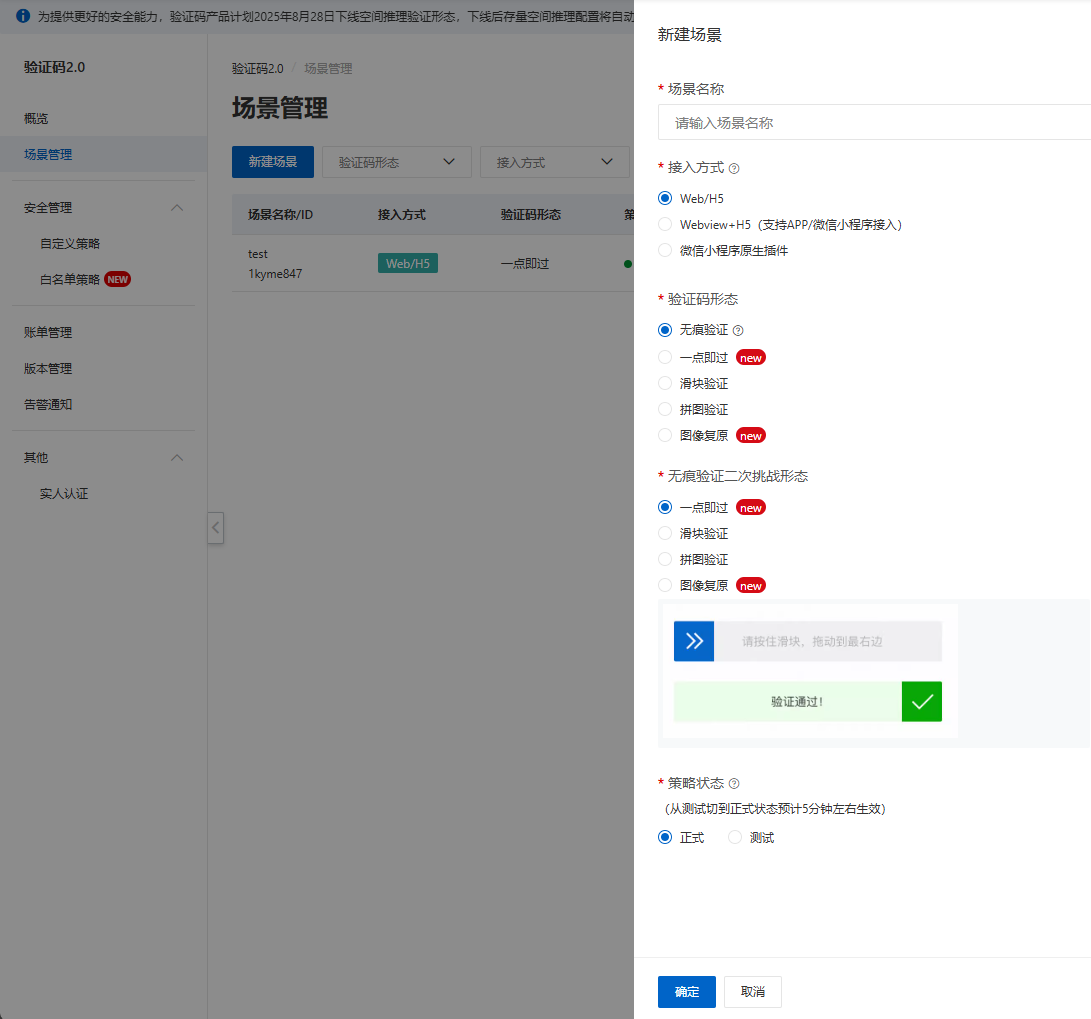Click the double-arrow icon on the captcha slider

click(693, 641)
